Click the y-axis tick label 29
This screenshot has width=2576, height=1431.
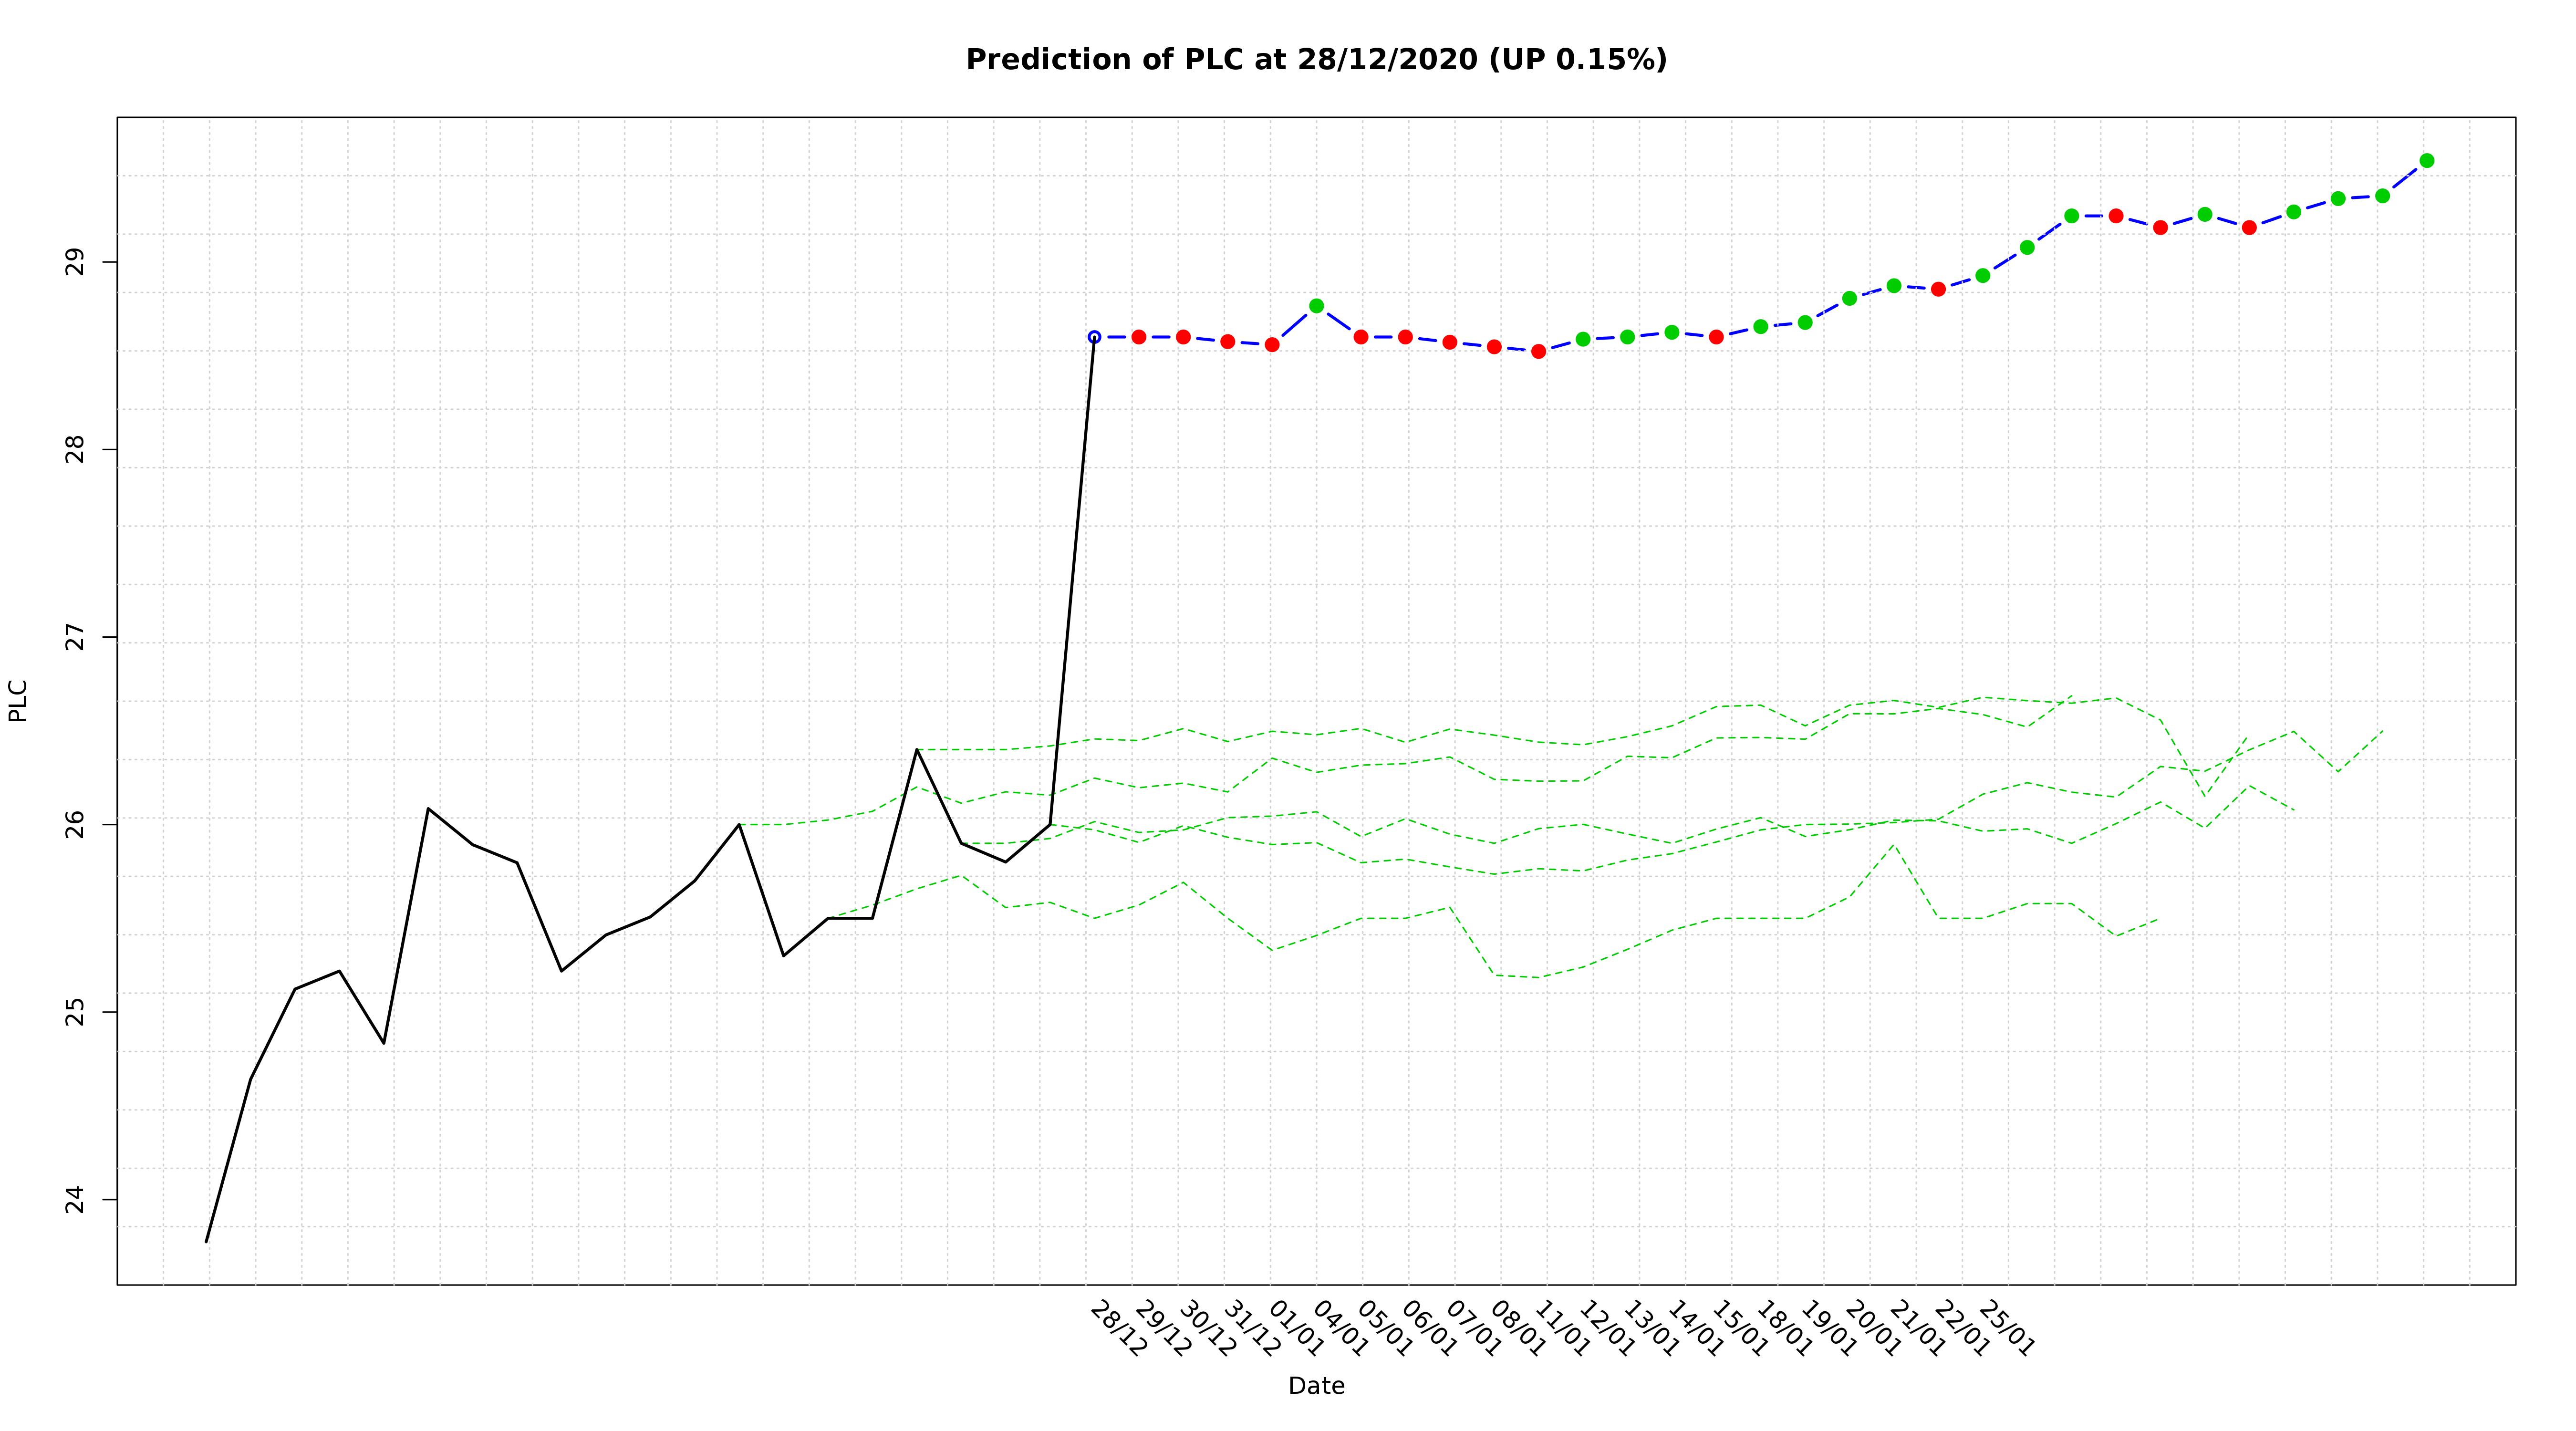tap(74, 262)
